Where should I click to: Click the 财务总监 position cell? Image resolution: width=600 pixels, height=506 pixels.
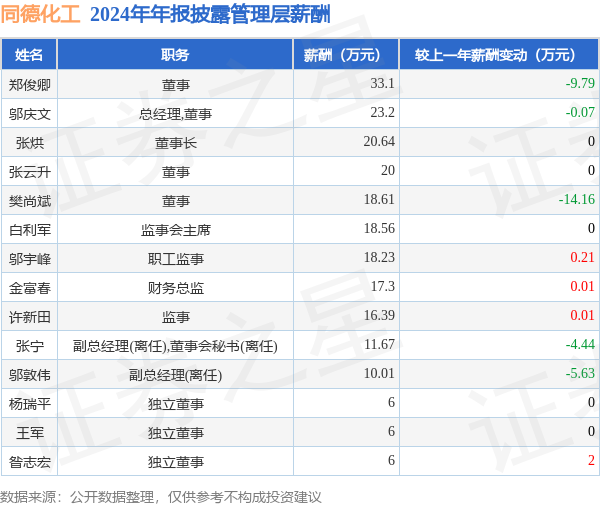pos(175,288)
